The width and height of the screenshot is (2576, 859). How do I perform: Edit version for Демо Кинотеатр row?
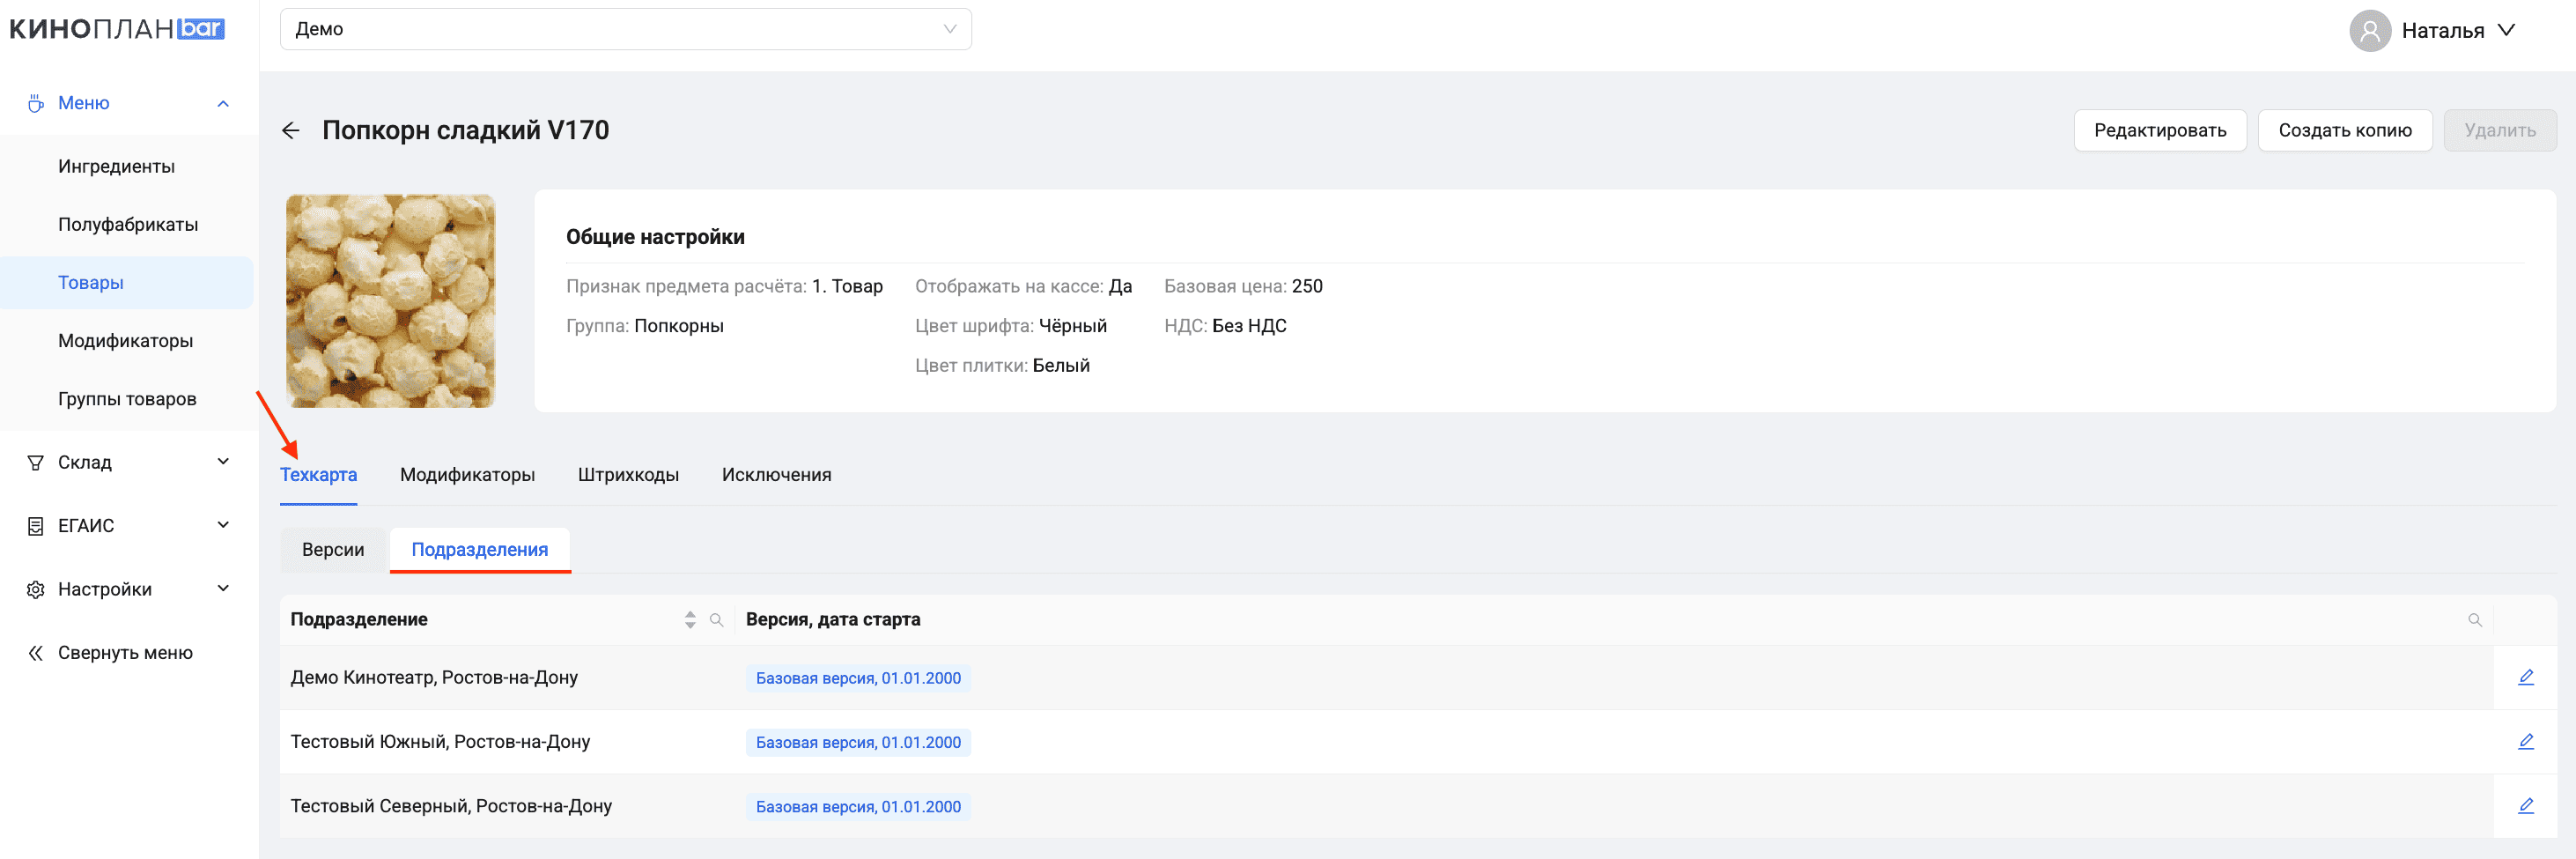(2525, 678)
